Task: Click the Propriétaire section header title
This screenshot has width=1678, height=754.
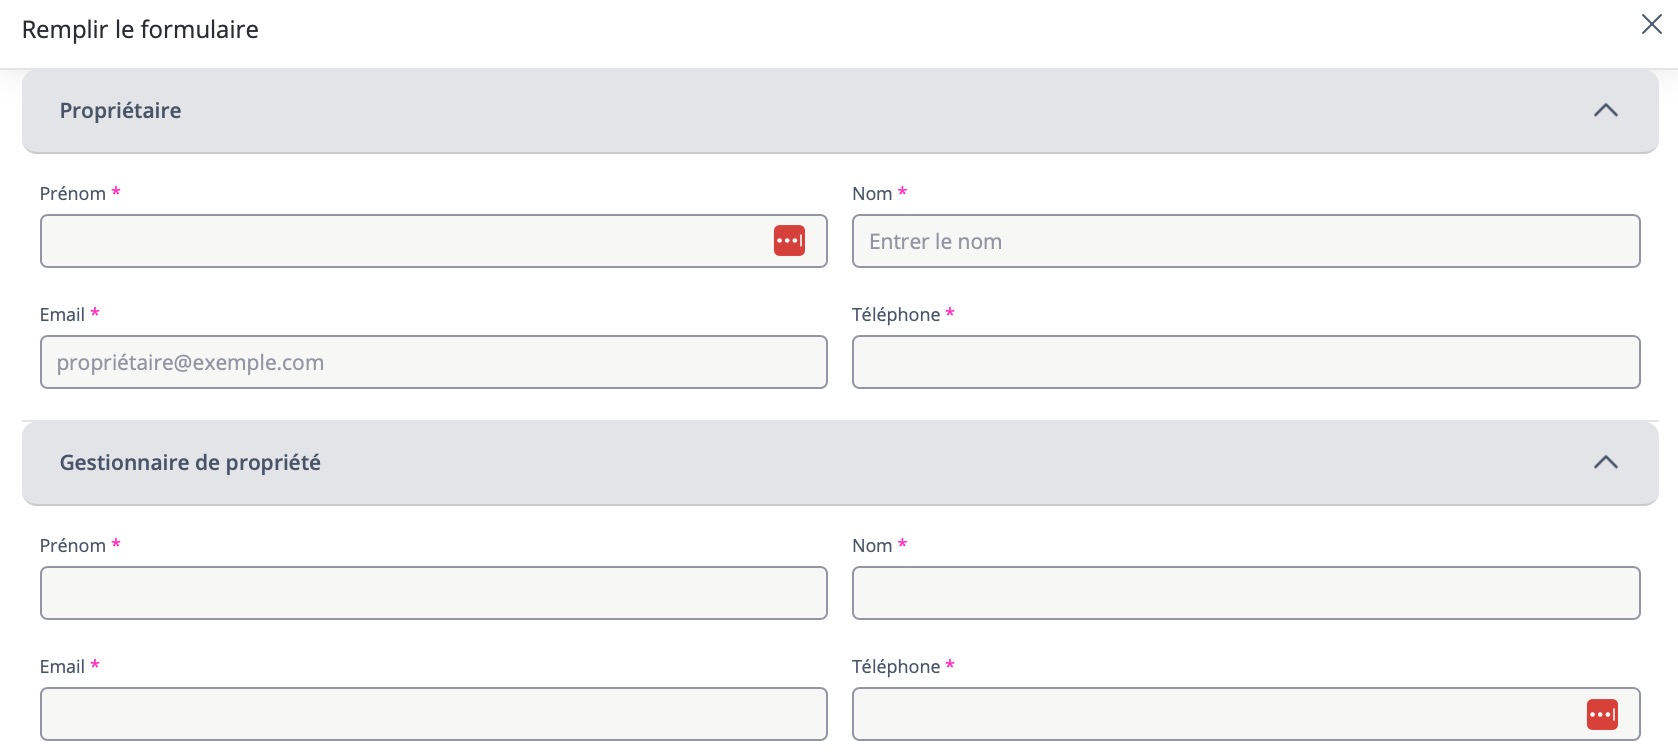Action: 120,111
